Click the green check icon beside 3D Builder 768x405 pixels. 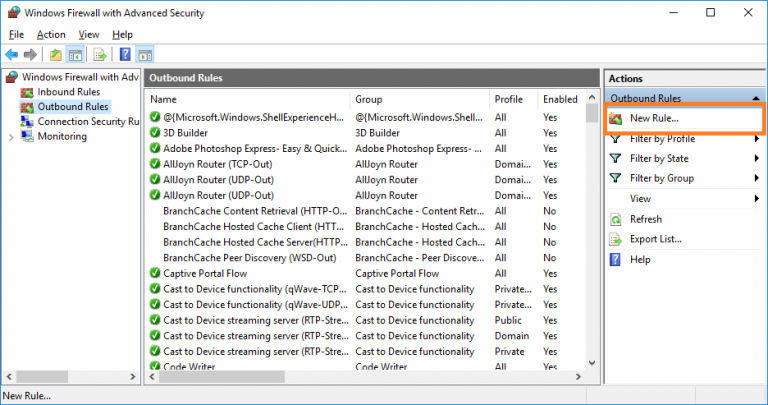point(155,133)
